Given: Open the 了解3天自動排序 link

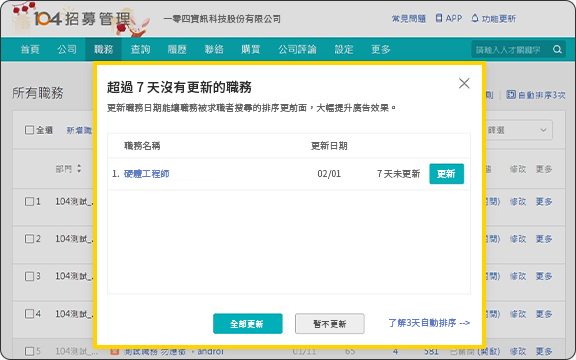Looking at the screenshot, I should (429, 323).
